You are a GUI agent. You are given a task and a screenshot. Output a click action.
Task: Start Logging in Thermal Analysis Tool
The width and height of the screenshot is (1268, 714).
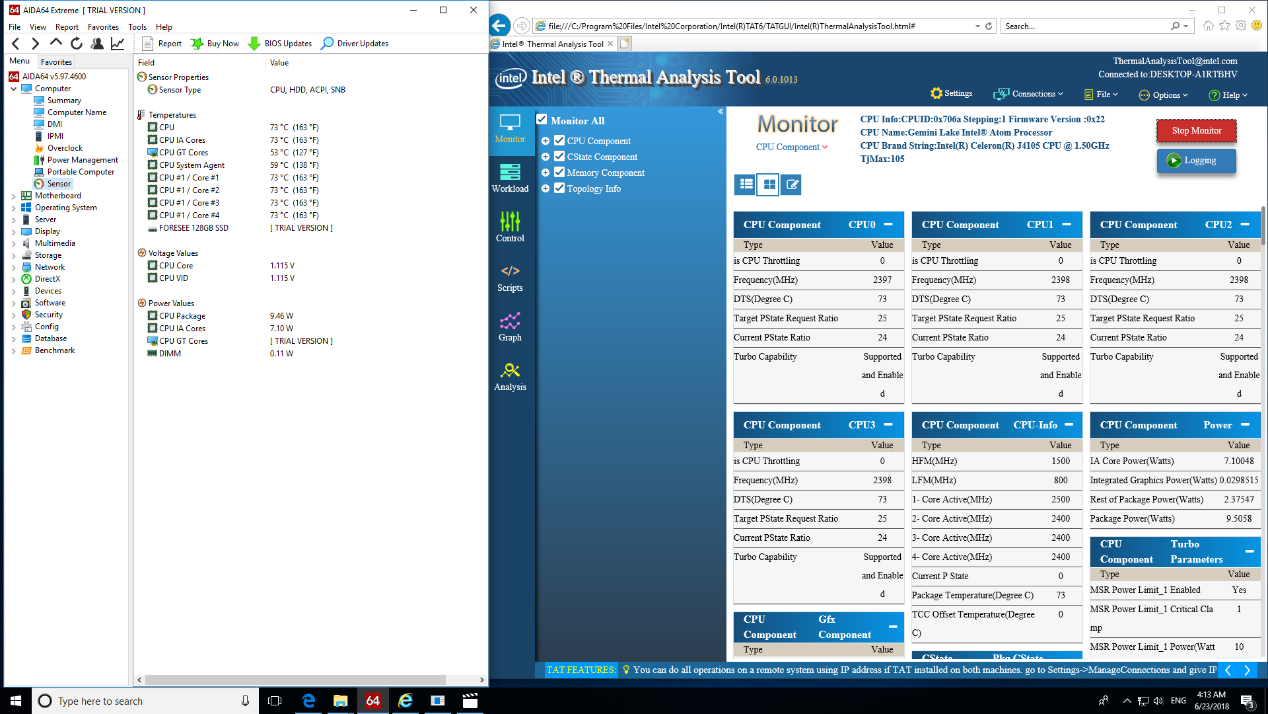pos(1196,160)
